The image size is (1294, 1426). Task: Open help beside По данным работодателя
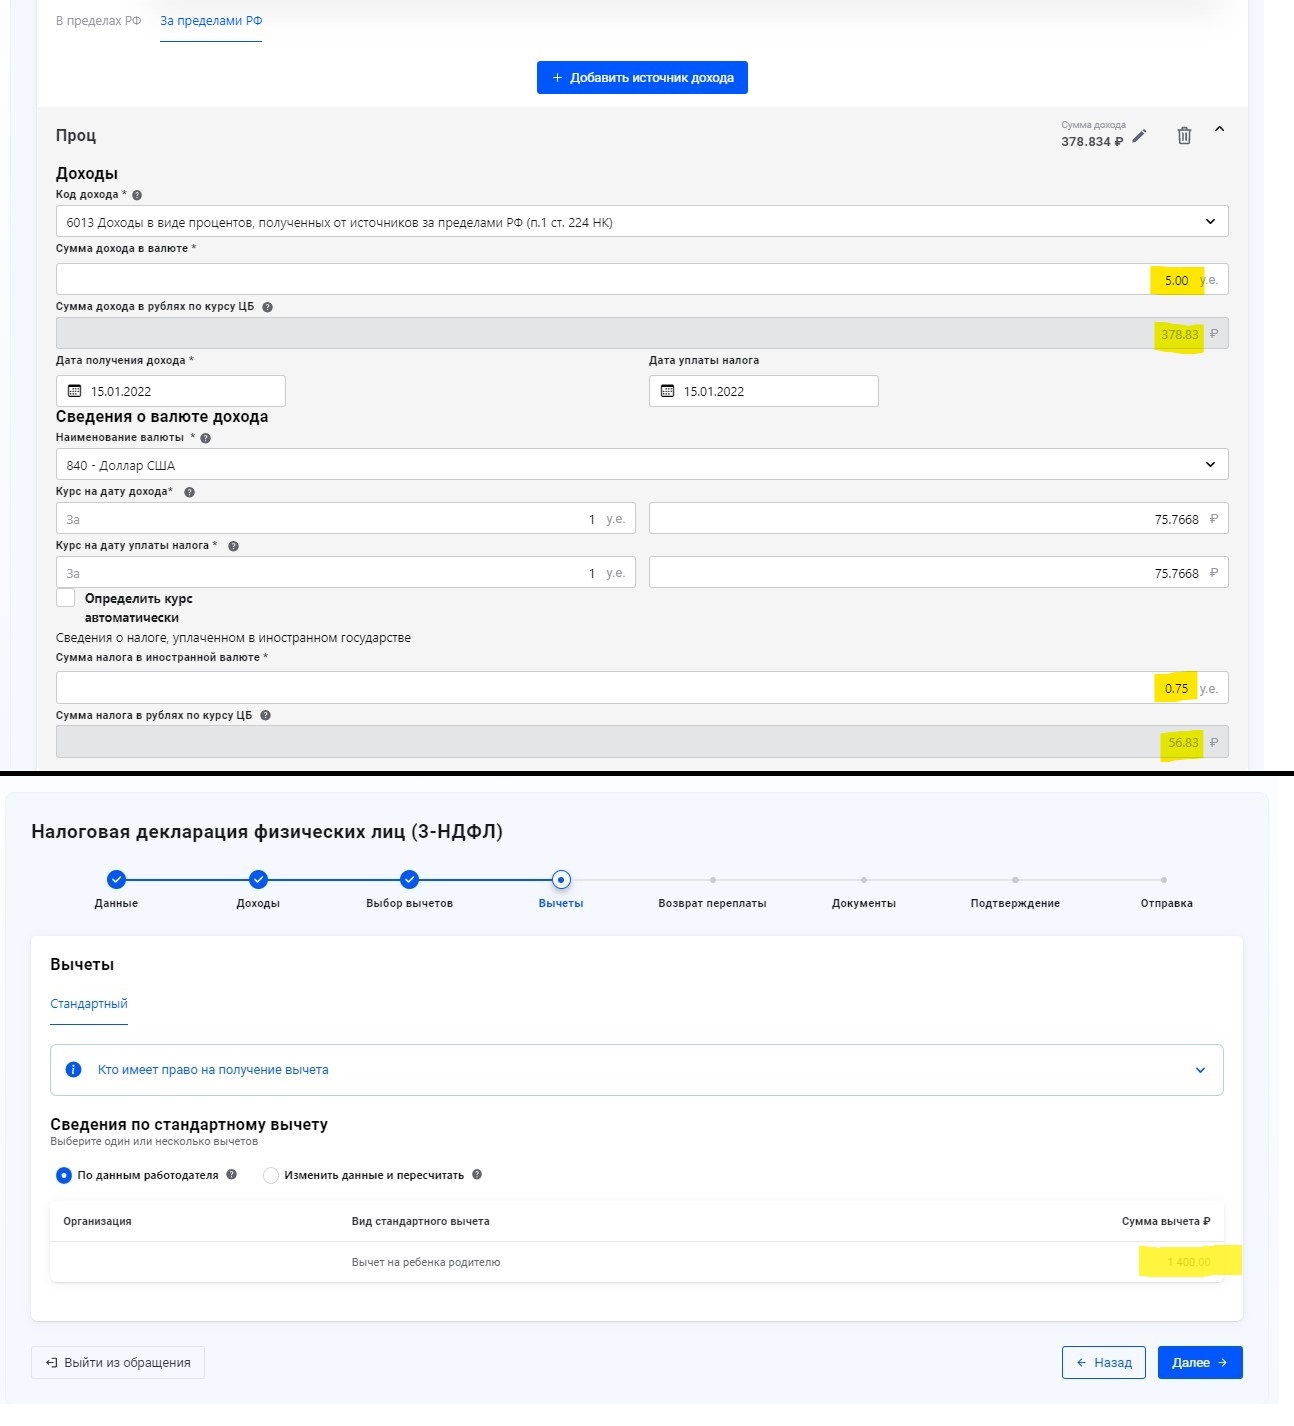(231, 1175)
